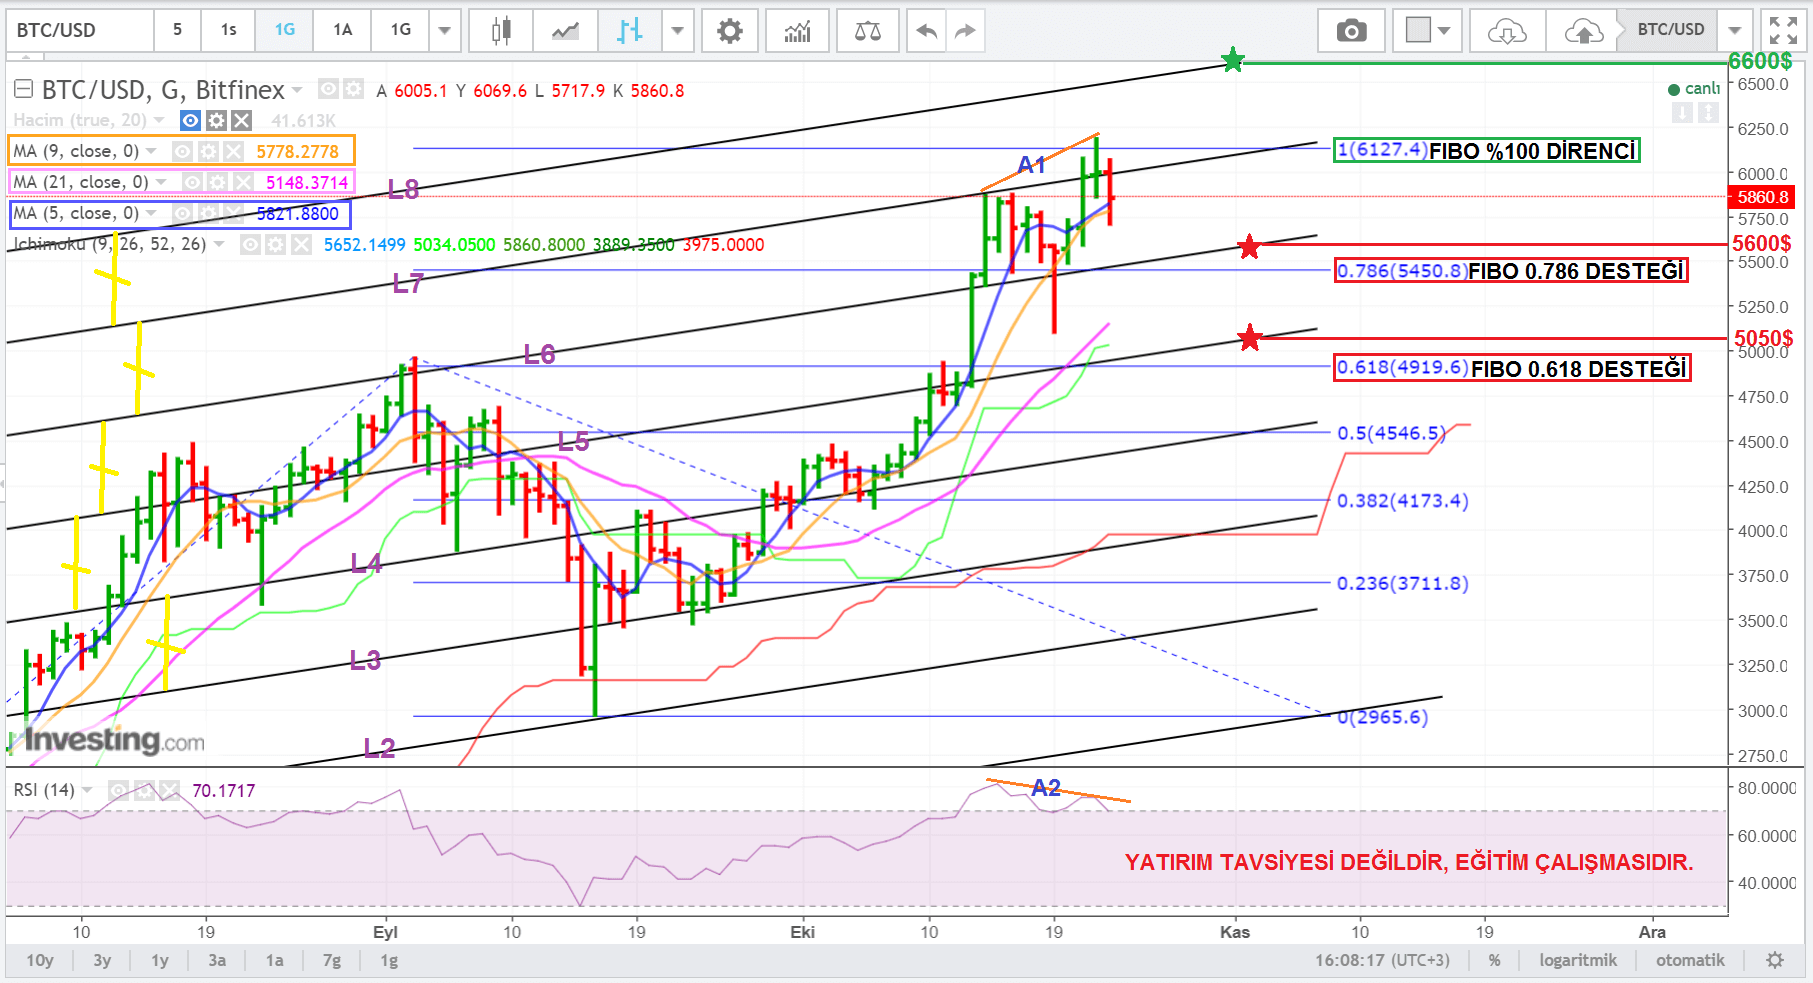Viewport: 1813px width, 983px height.
Task: Open chart settings gear in bottom bar
Action: tap(1775, 960)
